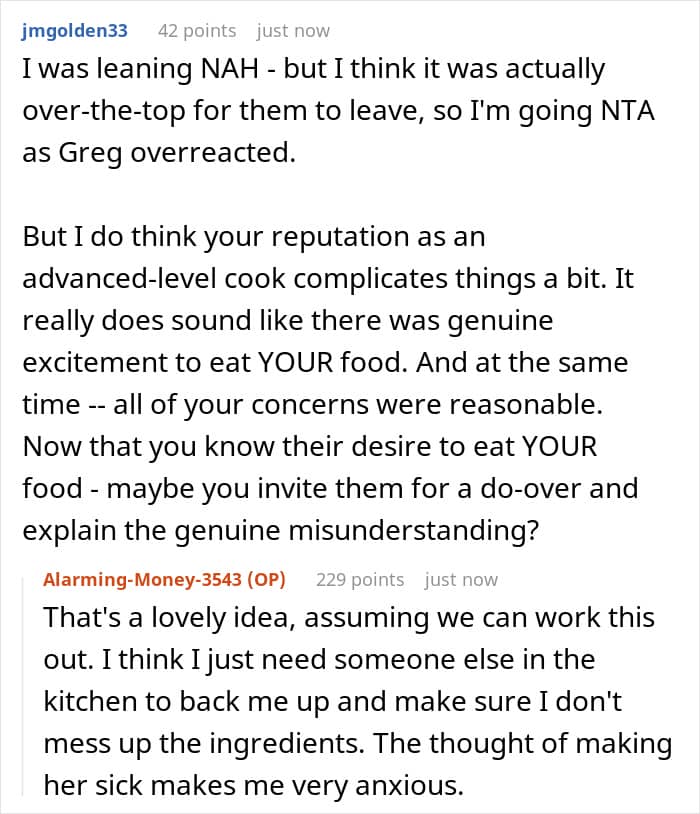Click the 42 points score
Image resolution: width=700 pixels, height=814 pixels.
[197, 31]
